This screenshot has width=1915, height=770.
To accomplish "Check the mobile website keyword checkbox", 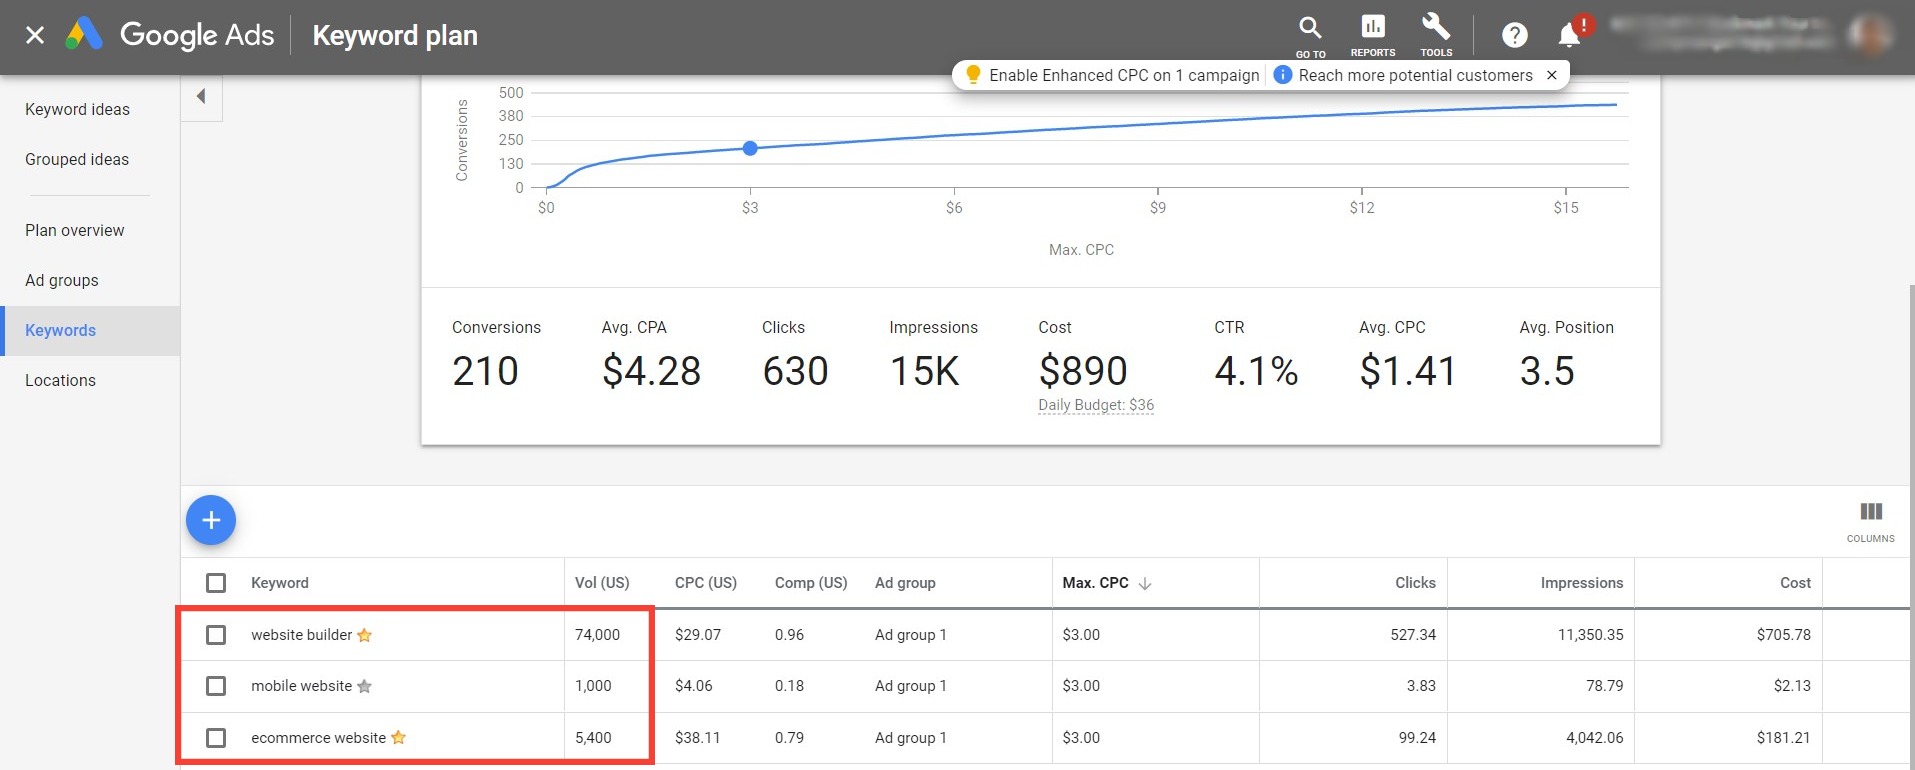I will tap(216, 686).
